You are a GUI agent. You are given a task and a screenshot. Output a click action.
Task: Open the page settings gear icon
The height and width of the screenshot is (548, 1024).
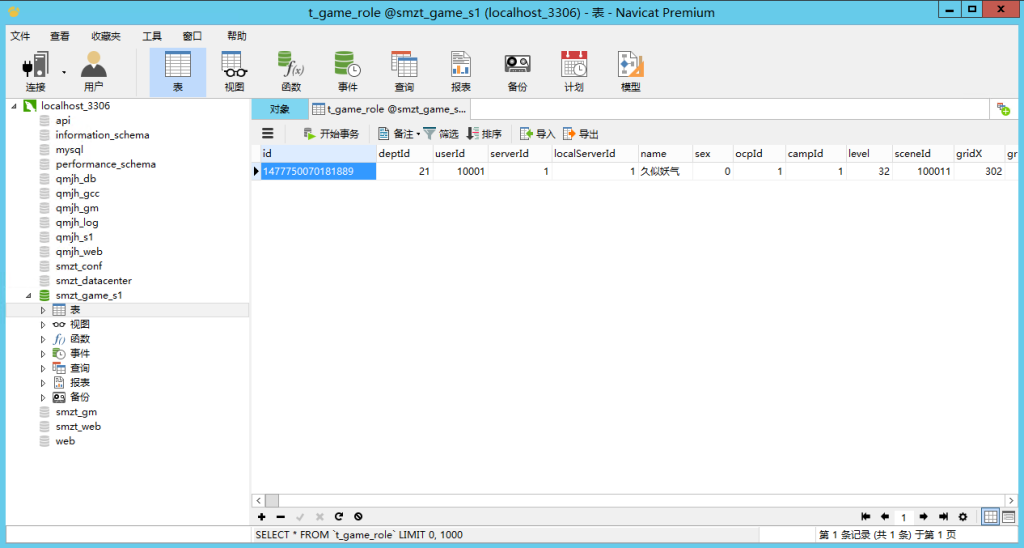click(963, 517)
